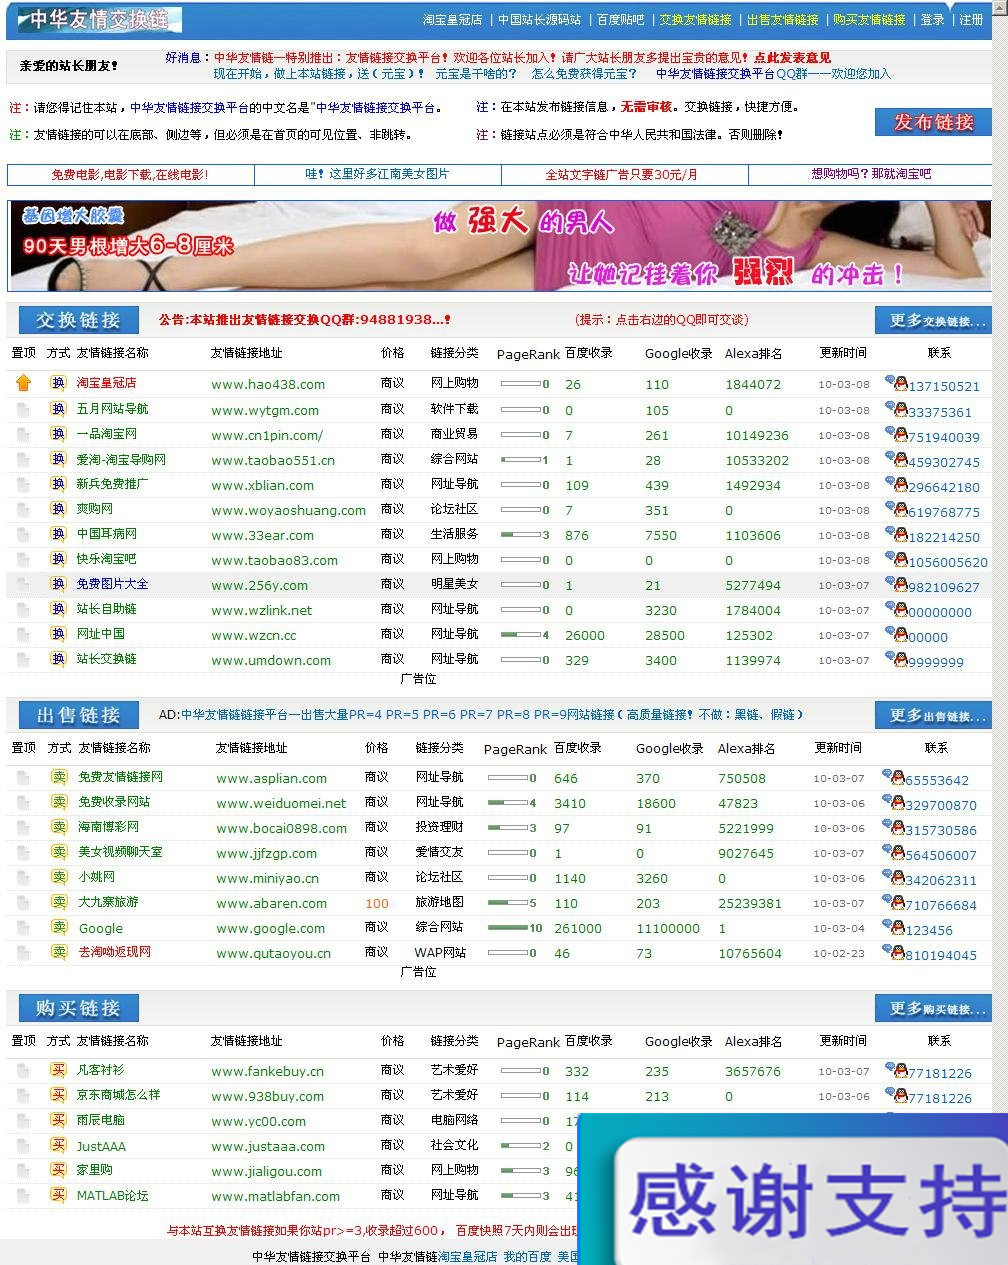Image resolution: width=1008 pixels, height=1265 pixels.
Task: Click the 换 icon beside 站长自助链
Action: (58, 608)
